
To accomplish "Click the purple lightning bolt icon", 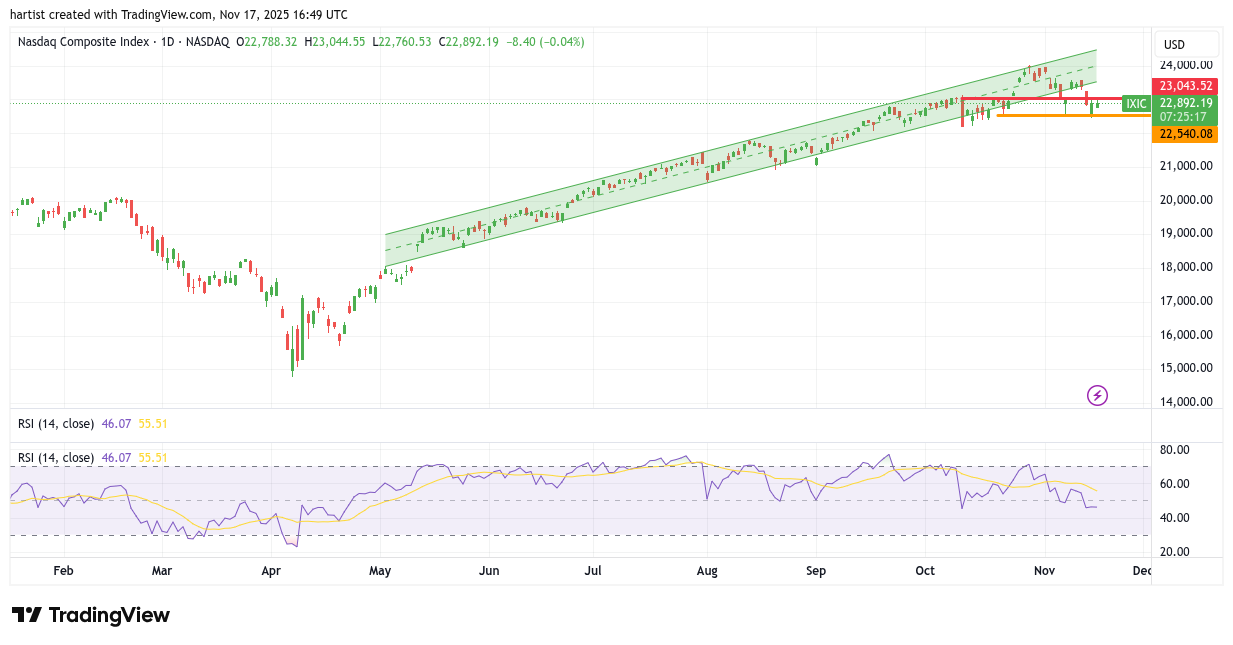I will point(1097,395).
